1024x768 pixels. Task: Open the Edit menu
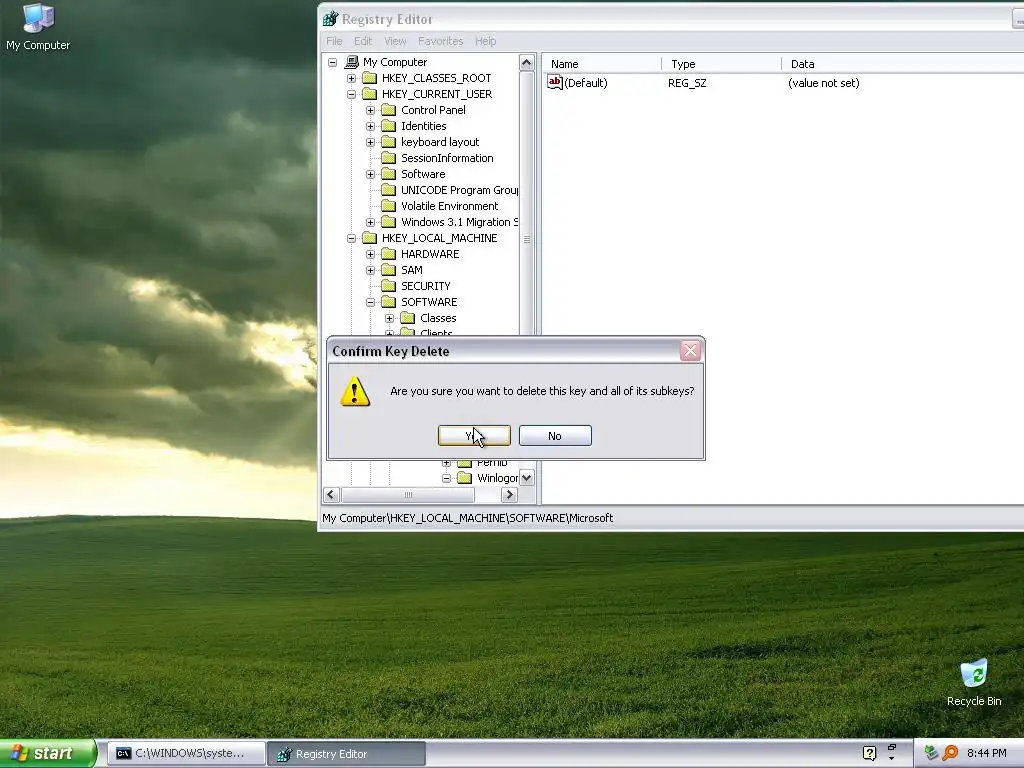pos(362,41)
